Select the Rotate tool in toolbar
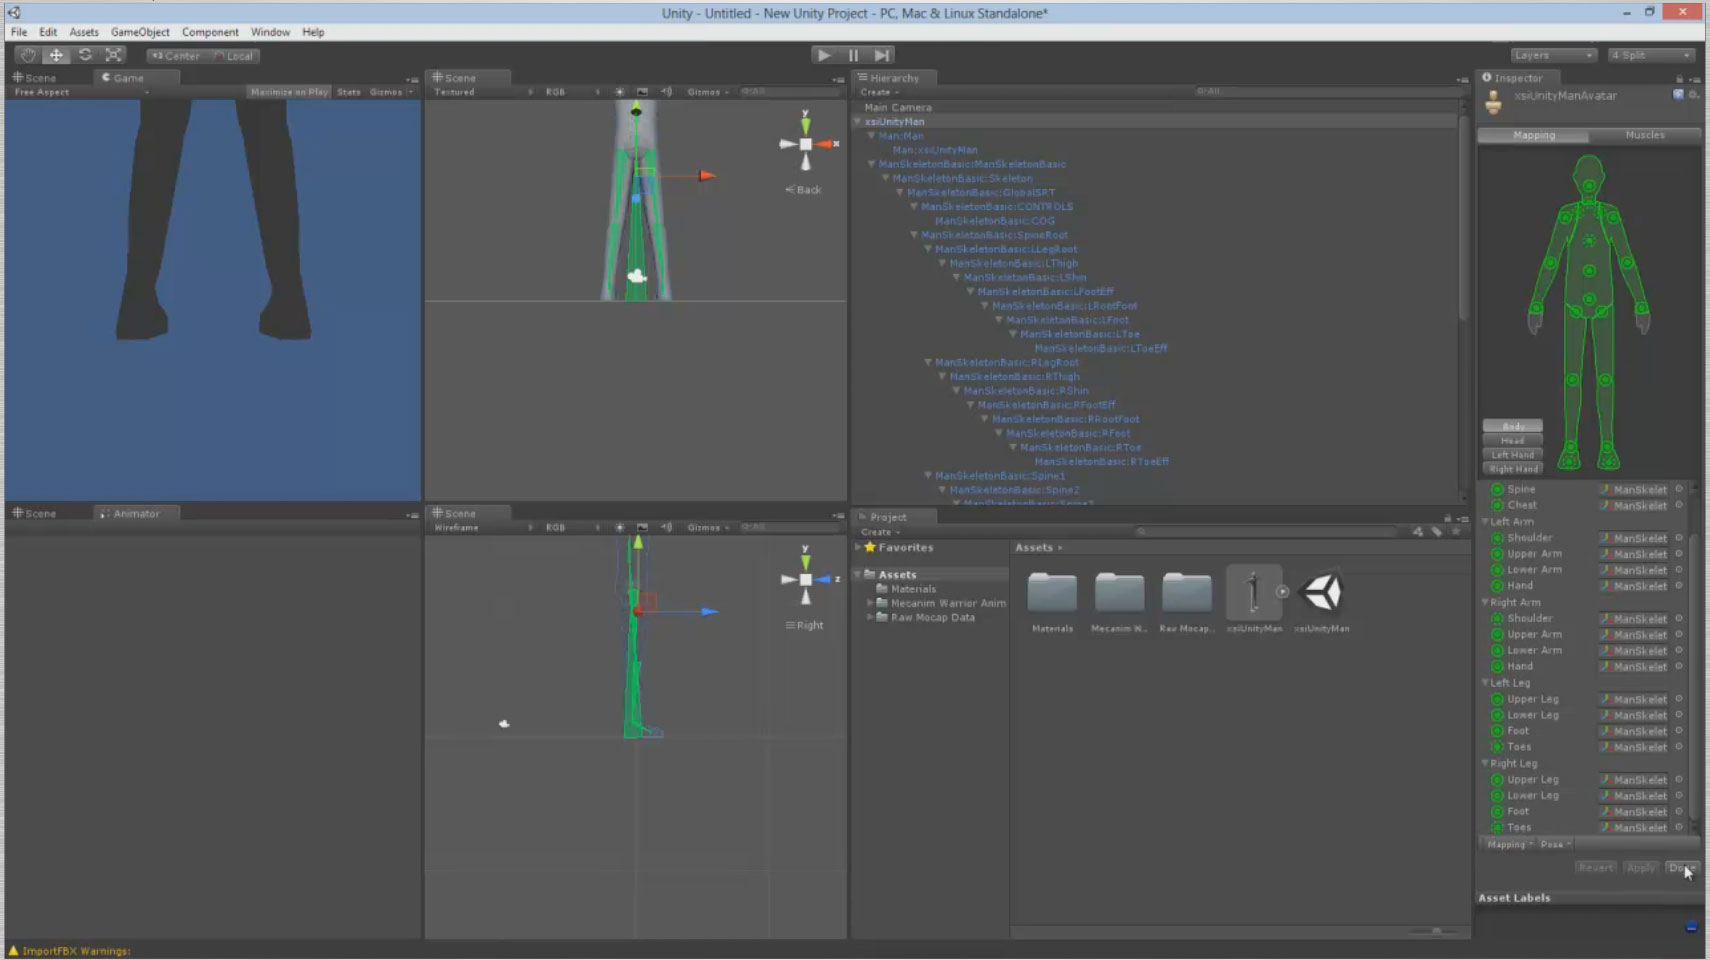 coord(85,55)
